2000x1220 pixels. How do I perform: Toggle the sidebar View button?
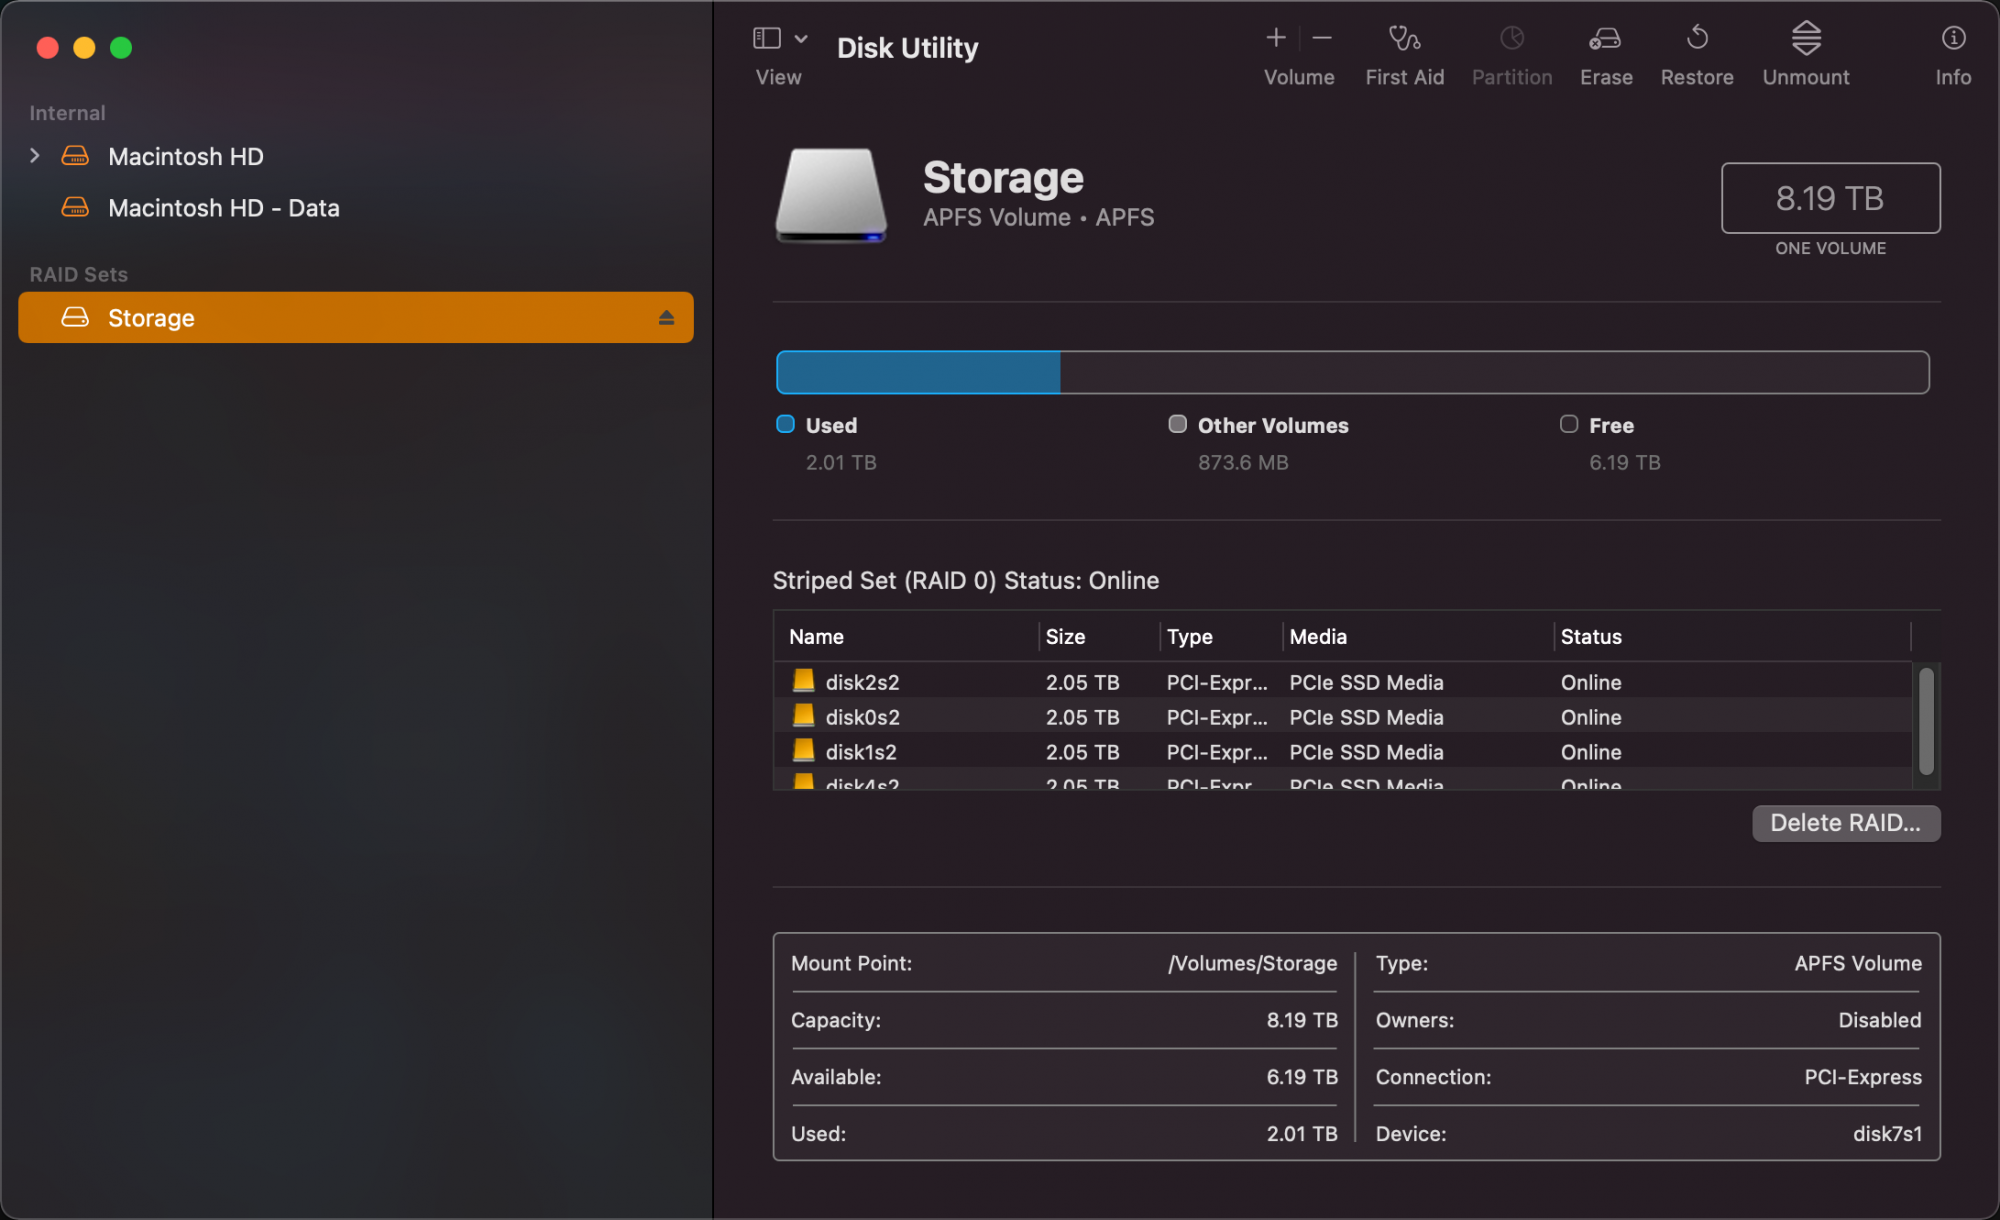(766, 39)
